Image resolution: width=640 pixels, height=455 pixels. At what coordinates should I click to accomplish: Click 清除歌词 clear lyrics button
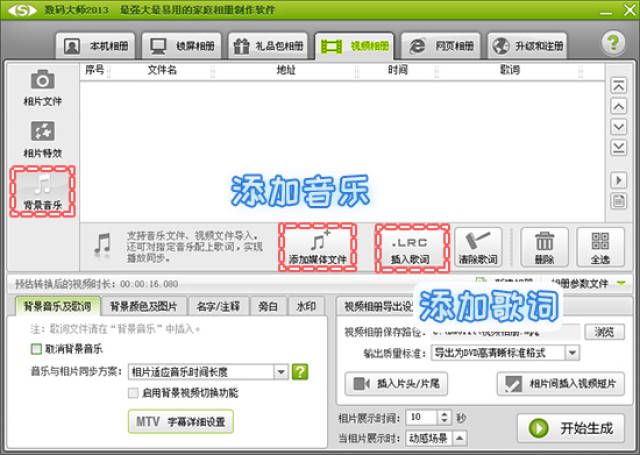(x=478, y=247)
